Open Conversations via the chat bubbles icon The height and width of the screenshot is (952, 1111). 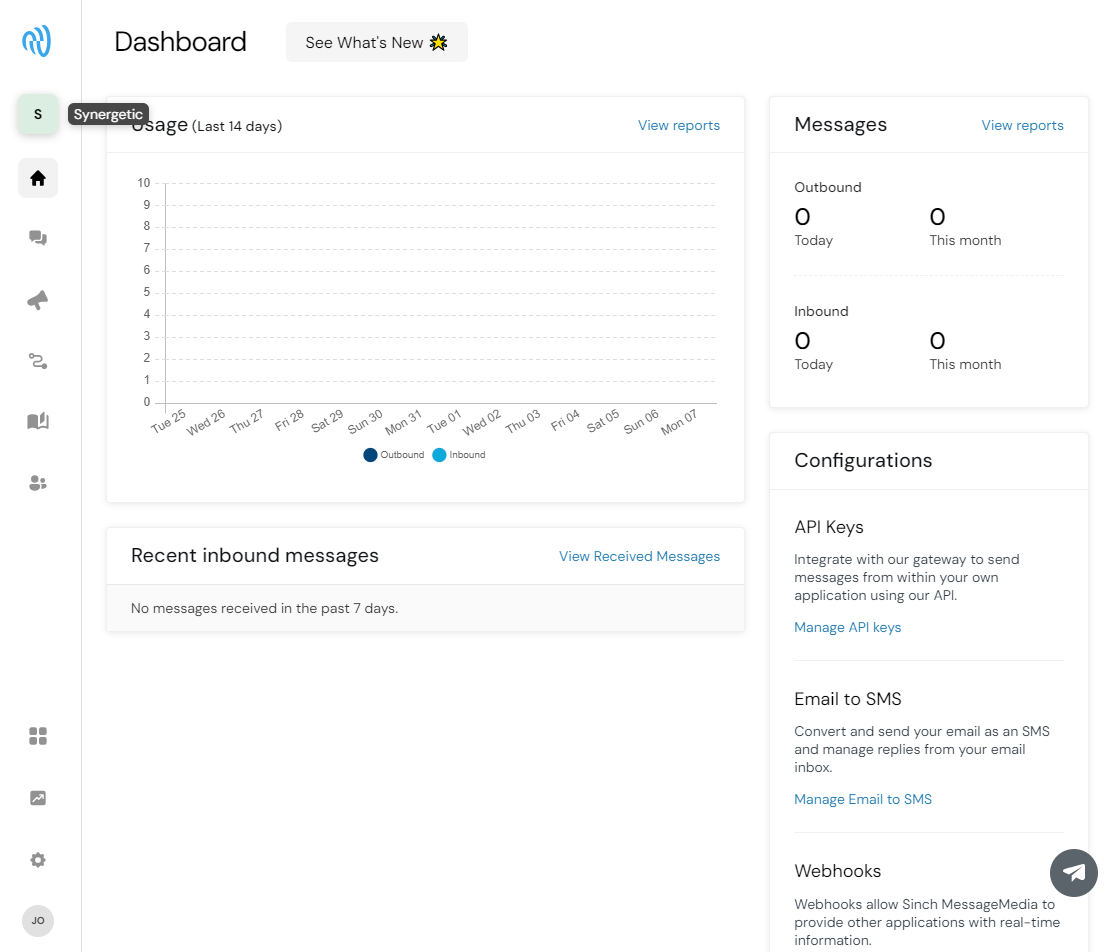(37, 238)
